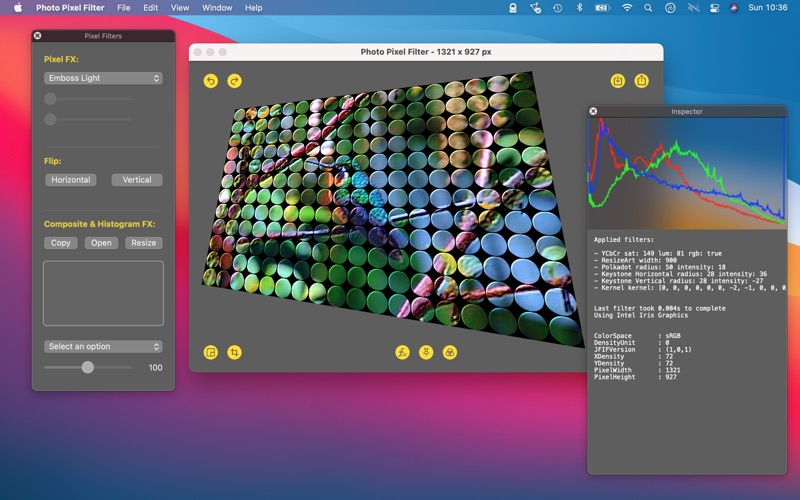
Task: Click the resize canvas icon at bottom left
Action: [211, 352]
